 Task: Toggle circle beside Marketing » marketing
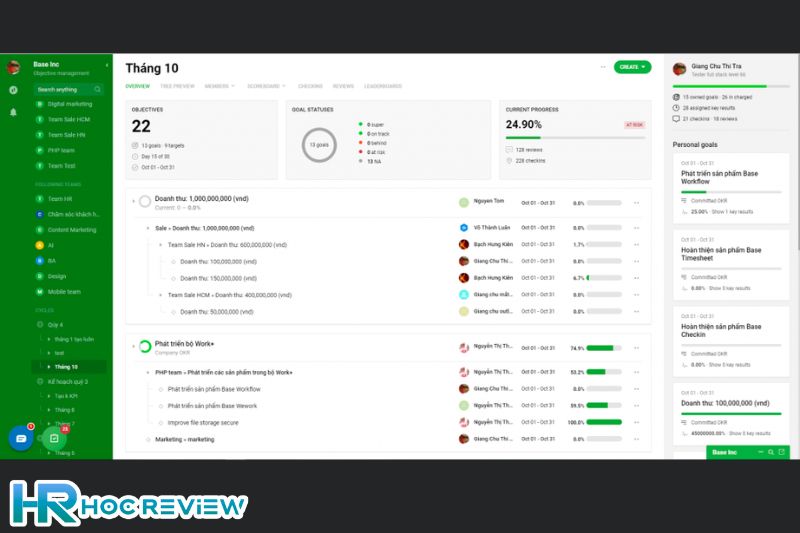pos(148,439)
